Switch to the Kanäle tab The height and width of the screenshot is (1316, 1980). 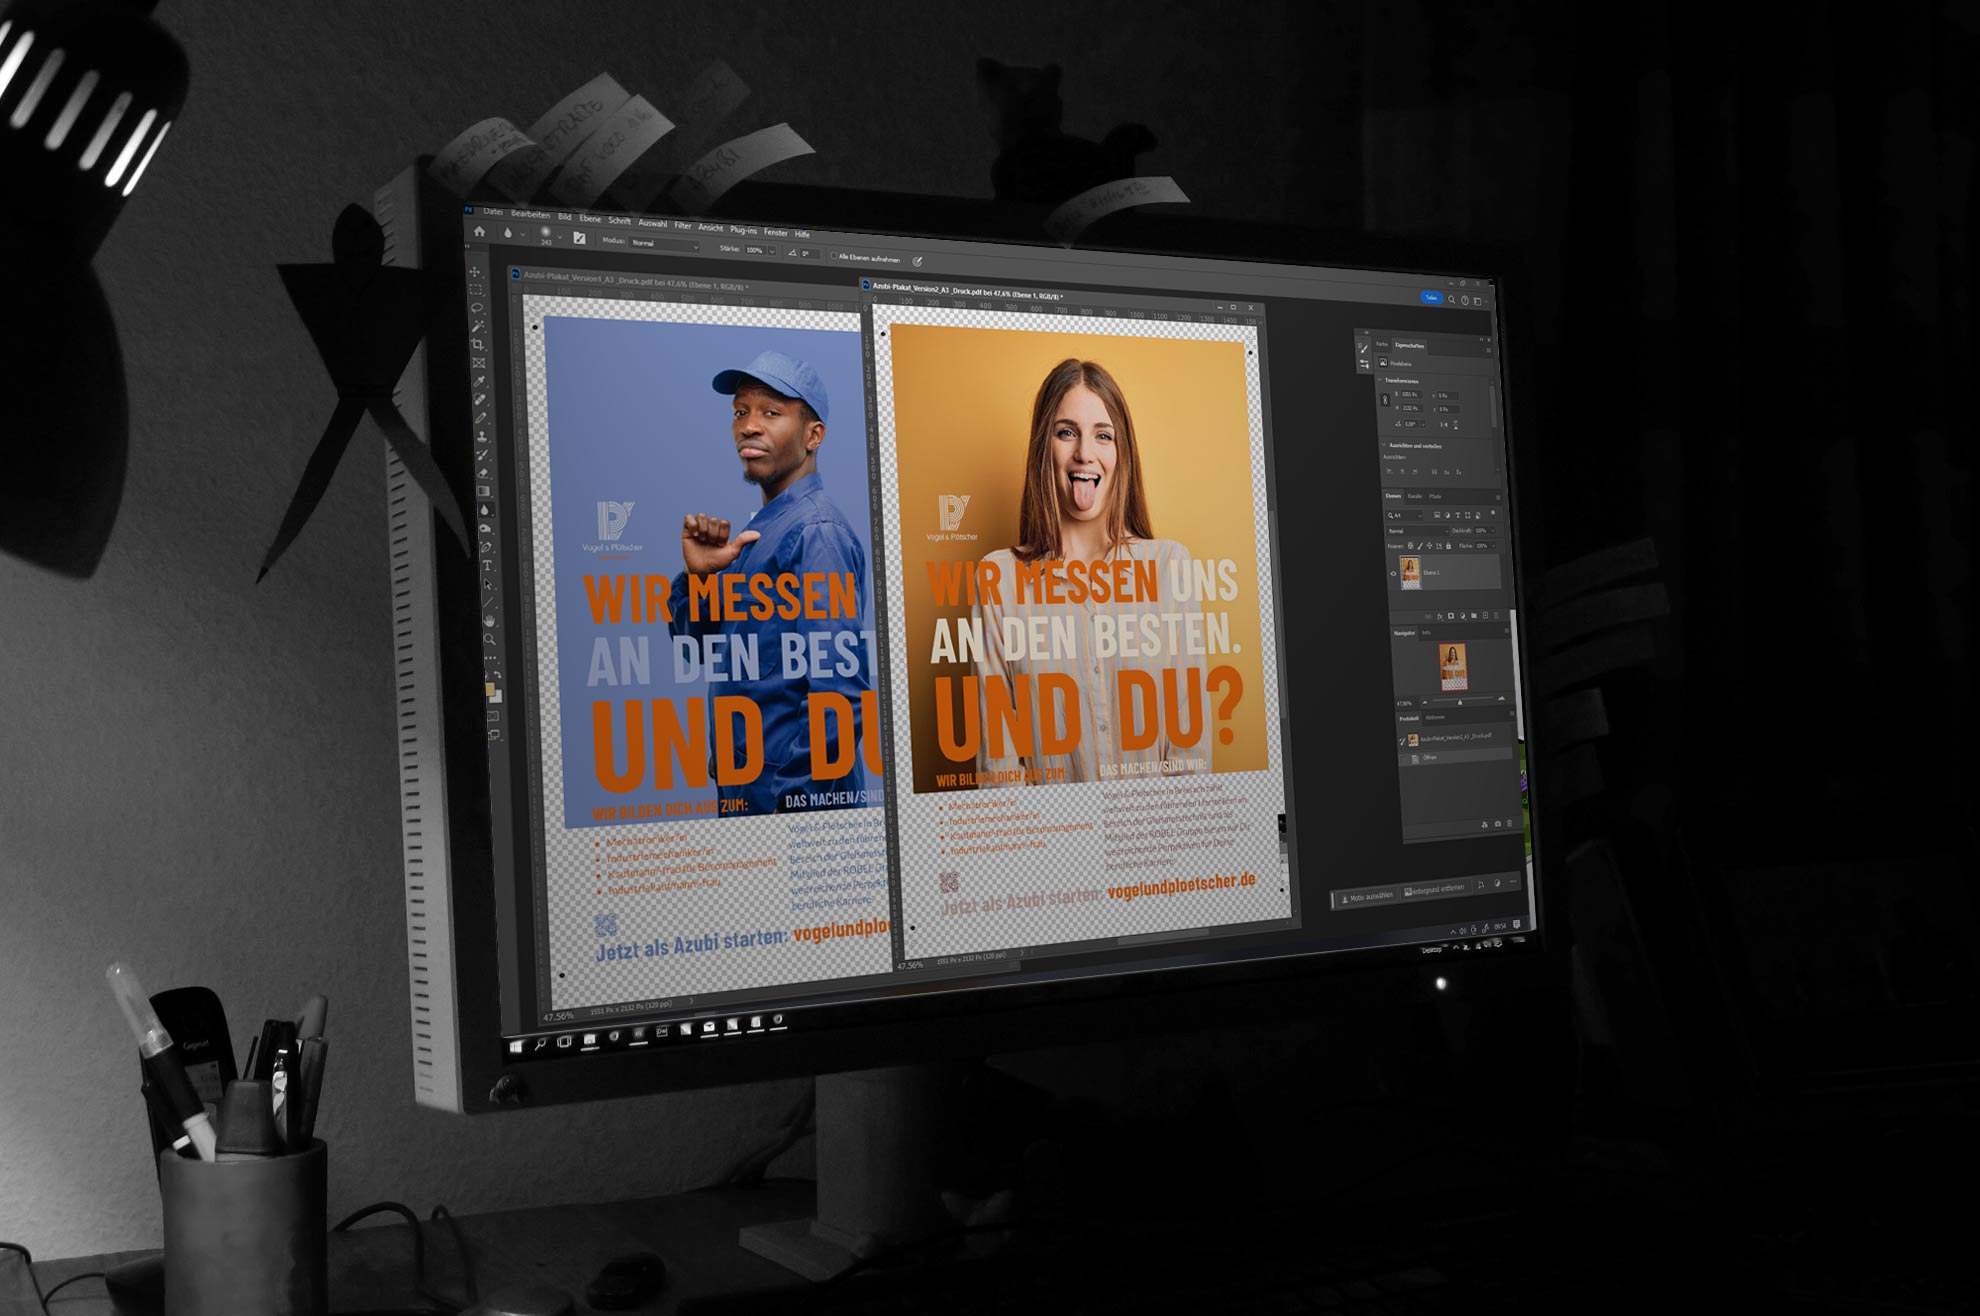coord(1414,496)
